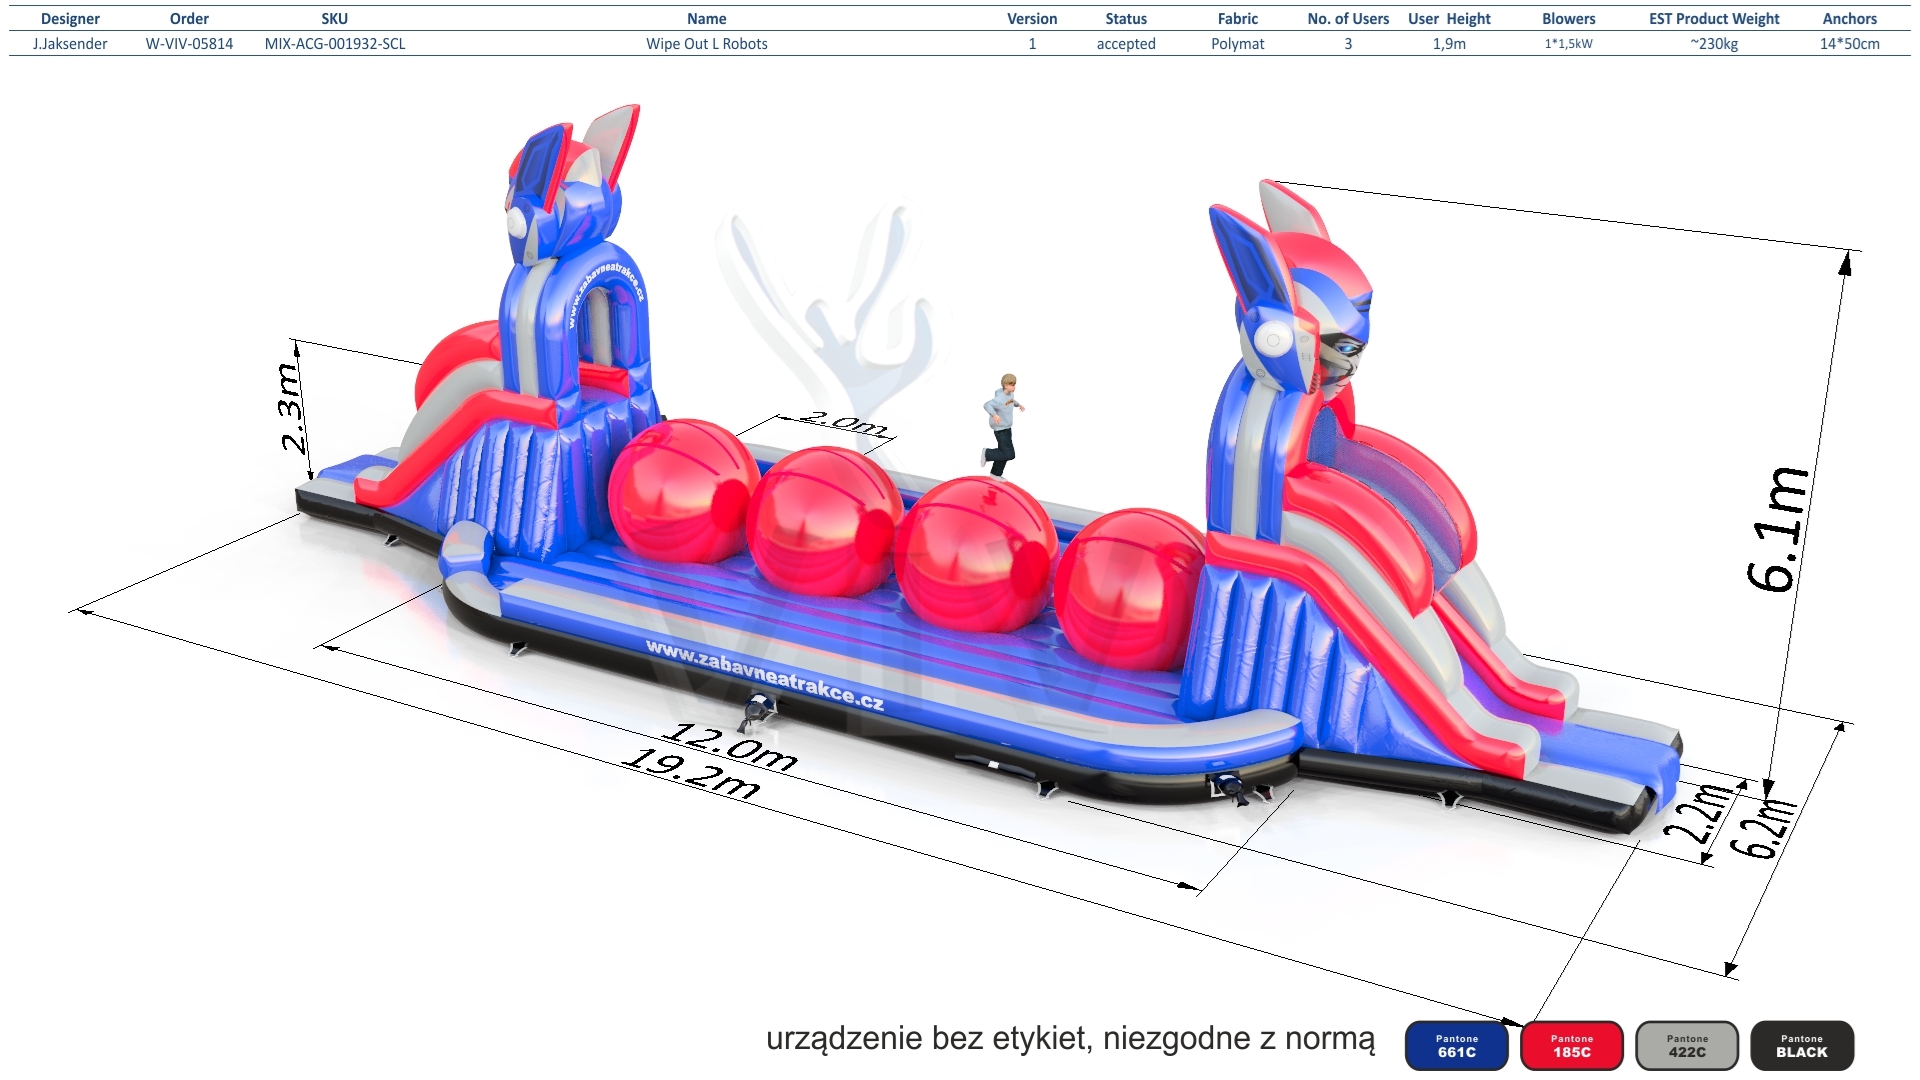This screenshot has width=1920, height=1080.
Task: Click status value accepted
Action: coord(1126,44)
